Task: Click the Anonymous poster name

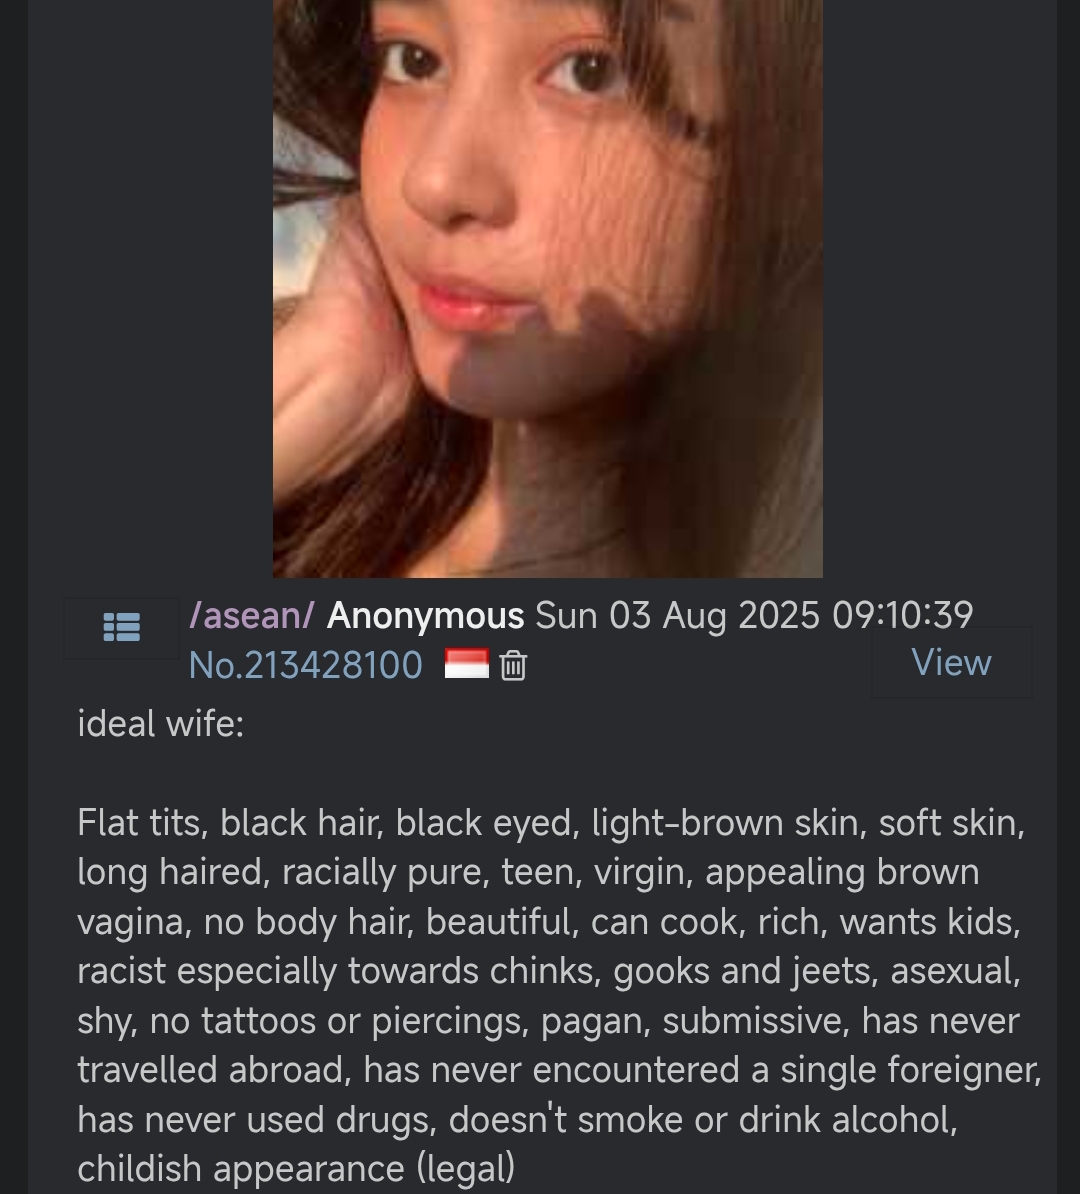Action: point(425,615)
